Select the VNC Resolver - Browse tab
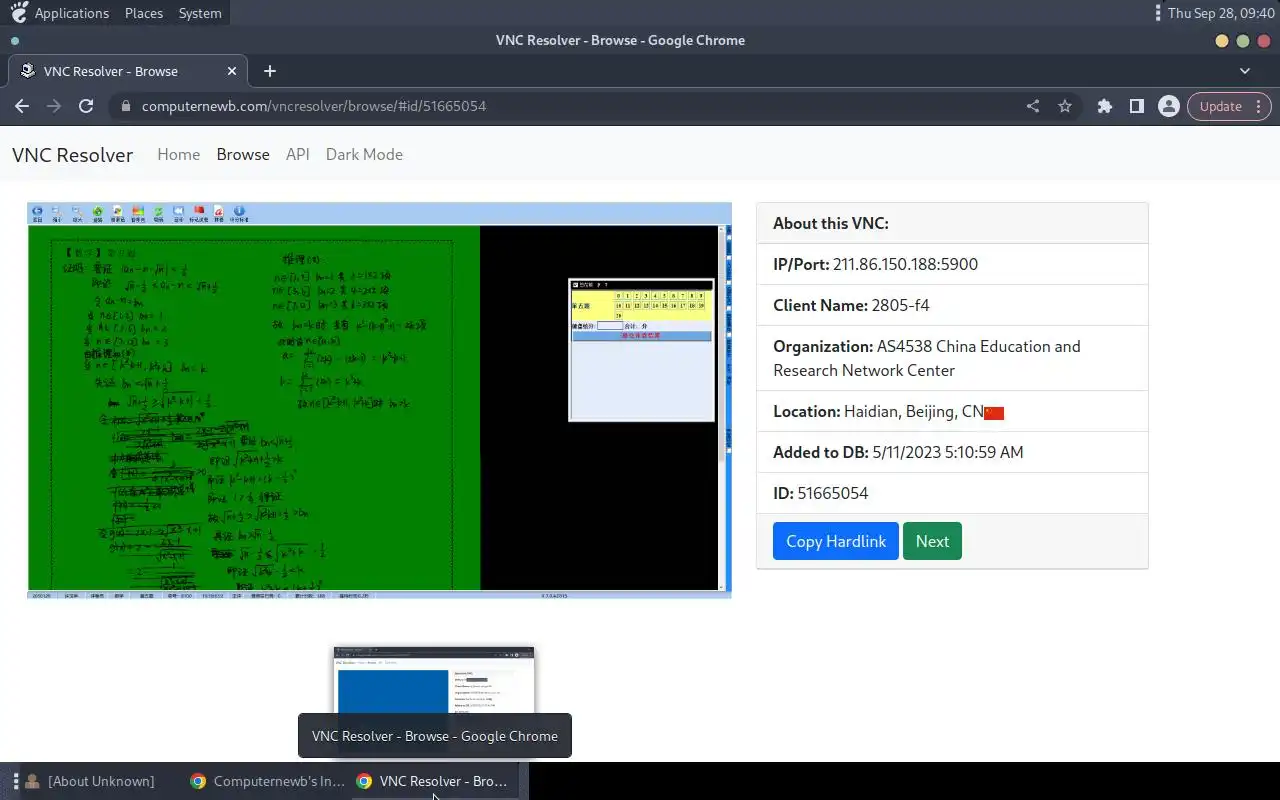 pyautogui.click(x=128, y=71)
